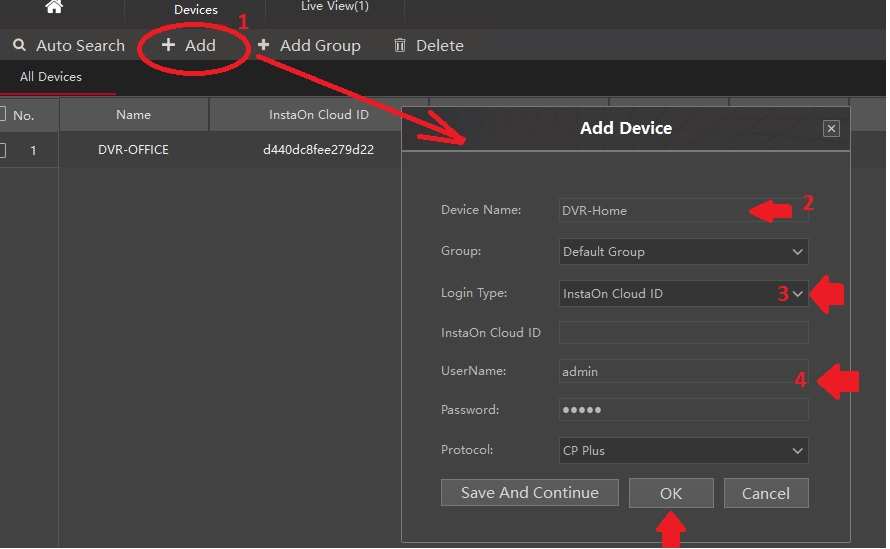890x549 pixels.
Task: Focus the InstaOn Cloud ID field
Action: (x=683, y=333)
